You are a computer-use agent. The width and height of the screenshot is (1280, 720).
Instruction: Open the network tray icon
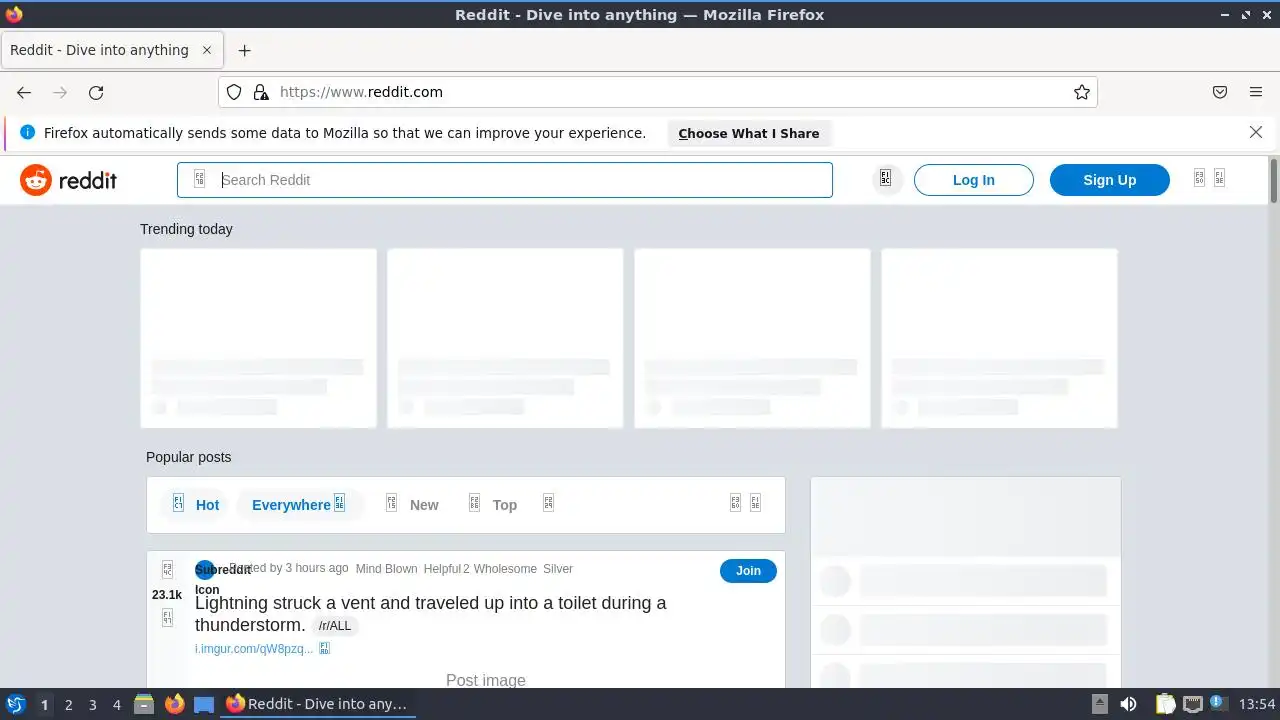1193,704
